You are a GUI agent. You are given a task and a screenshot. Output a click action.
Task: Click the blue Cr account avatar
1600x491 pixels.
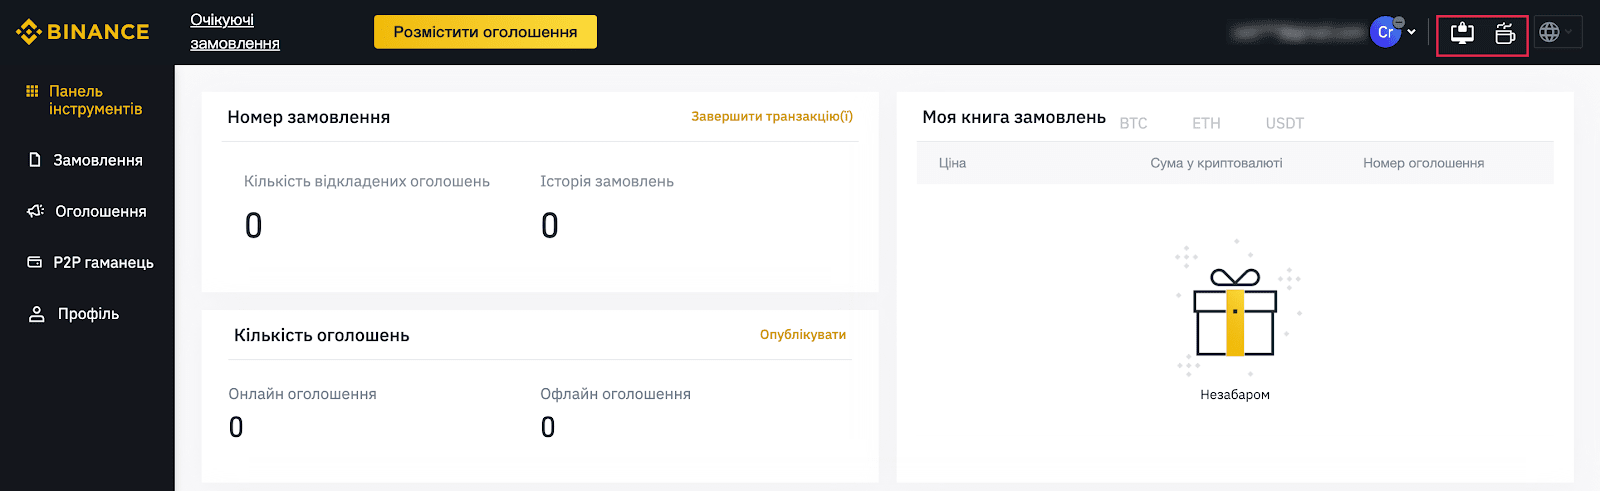point(1385,32)
